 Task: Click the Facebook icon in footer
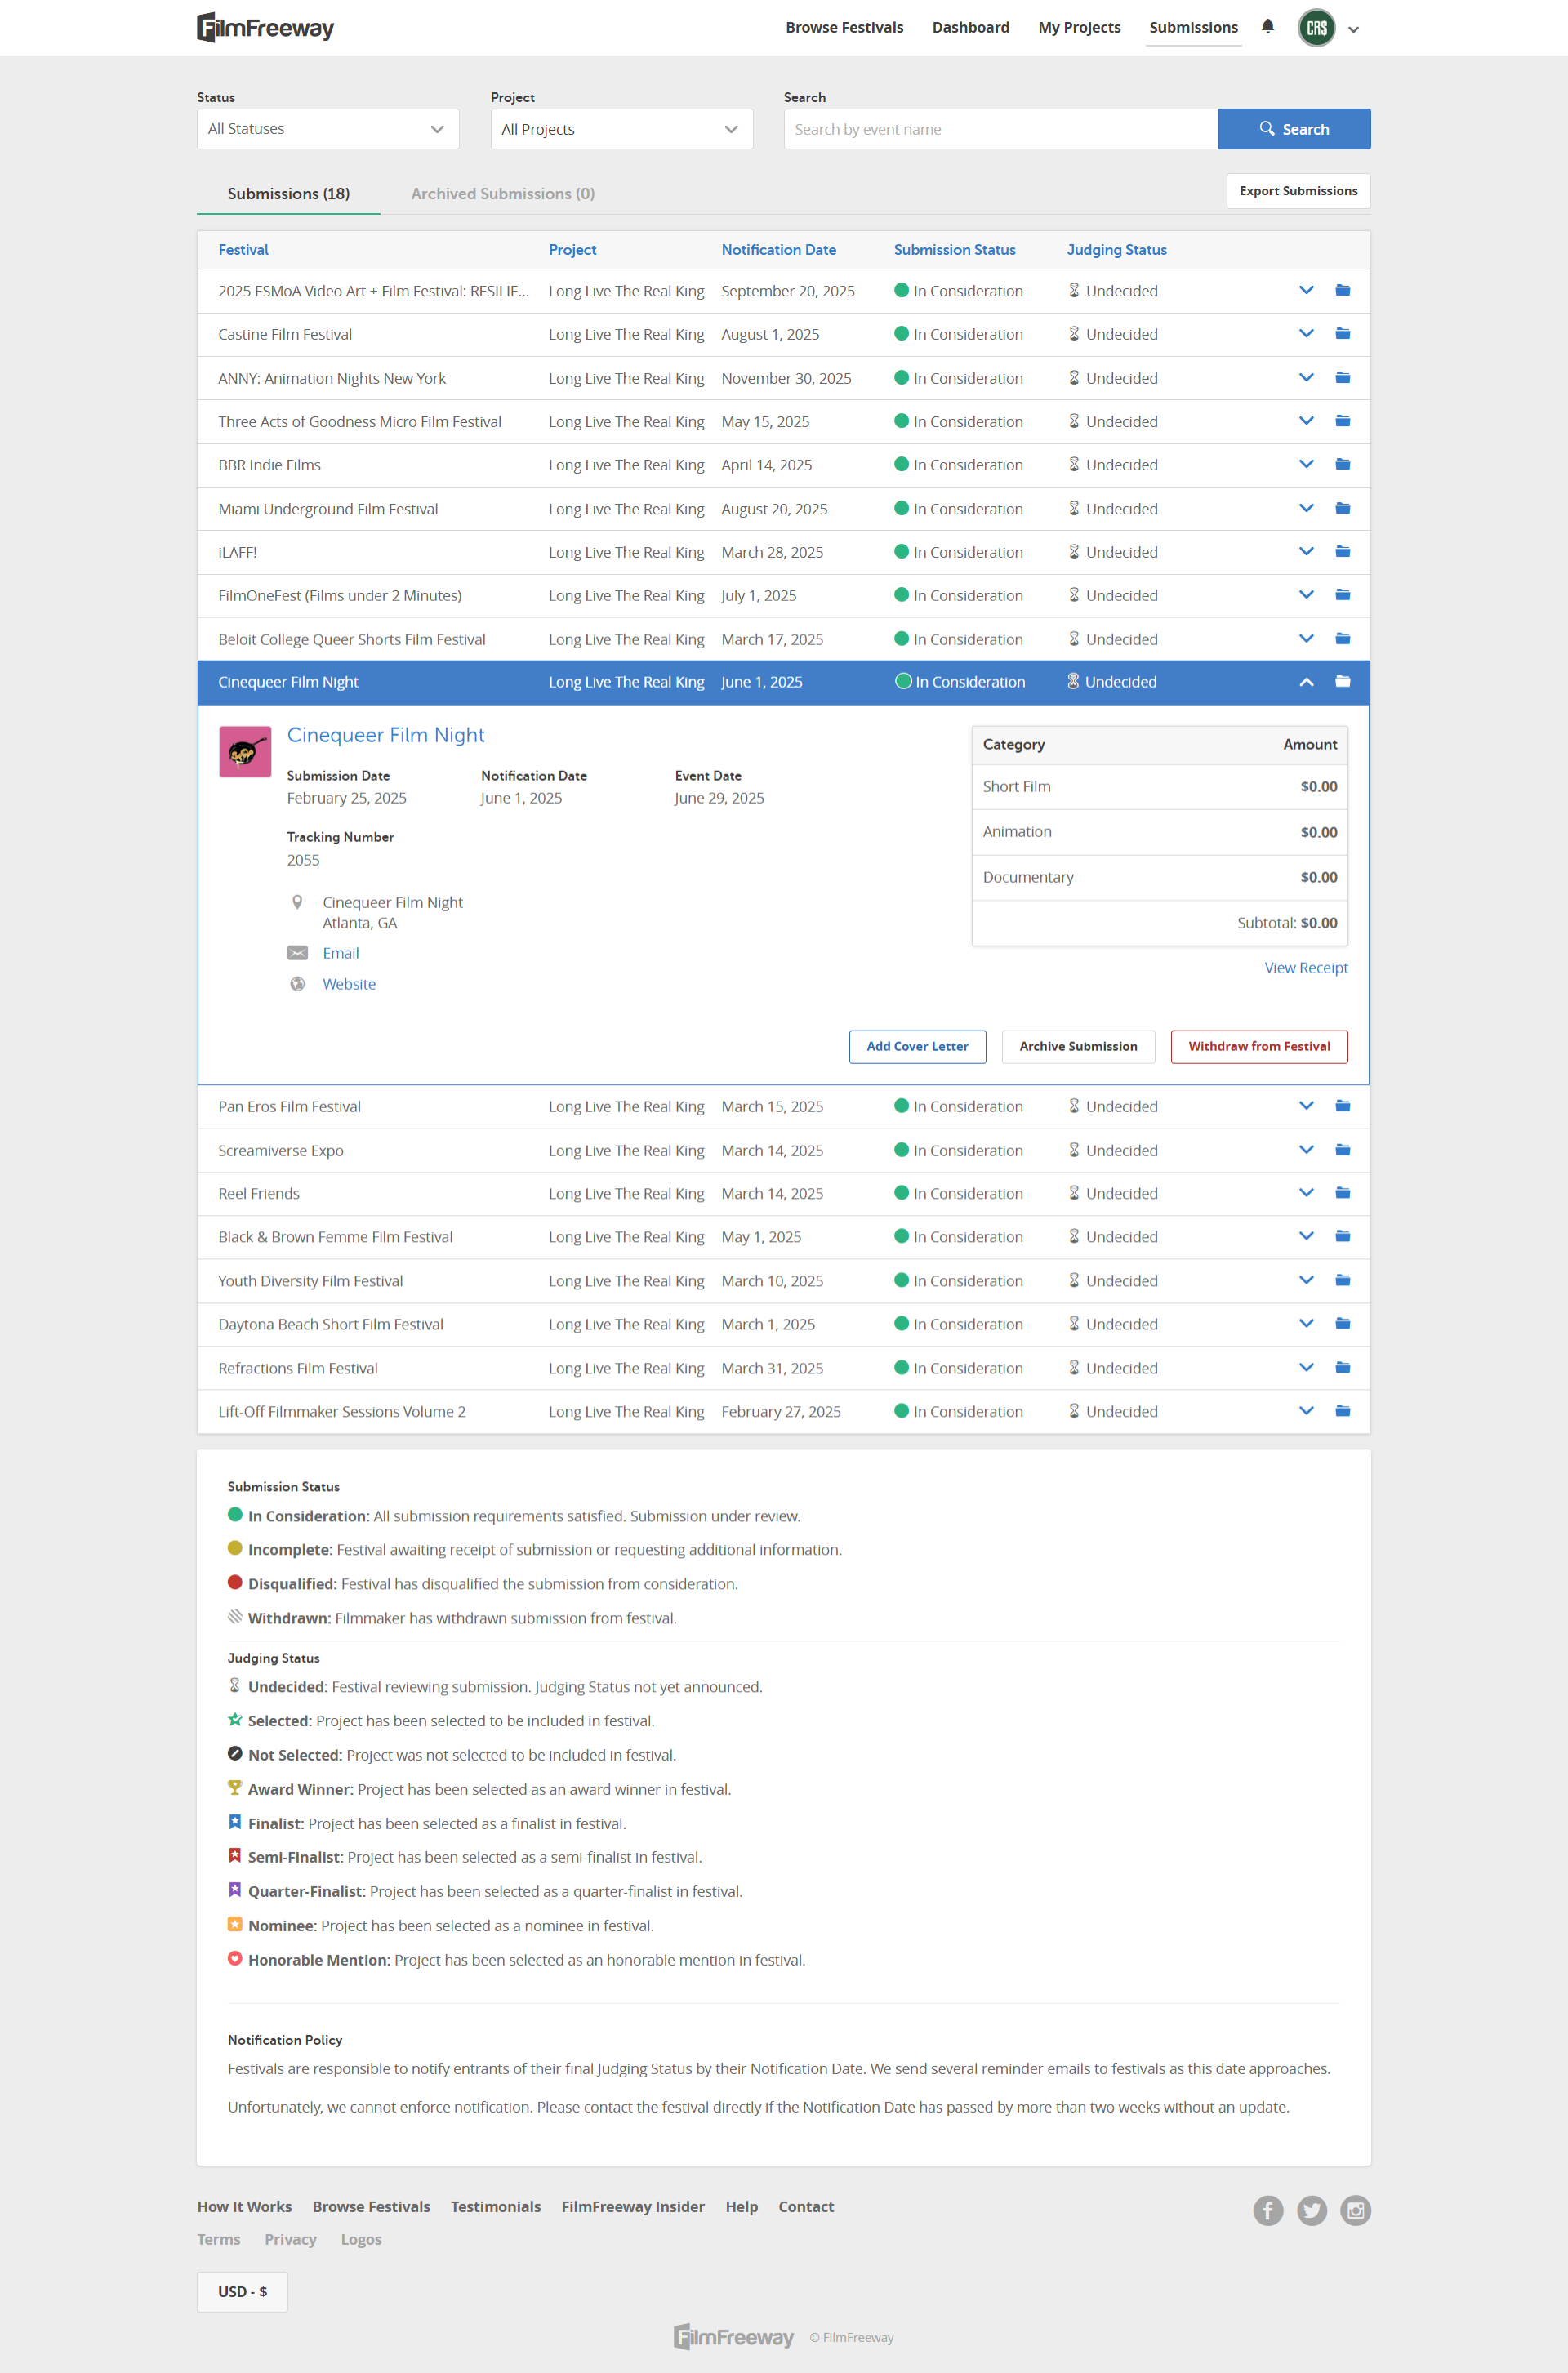tap(1268, 2210)
